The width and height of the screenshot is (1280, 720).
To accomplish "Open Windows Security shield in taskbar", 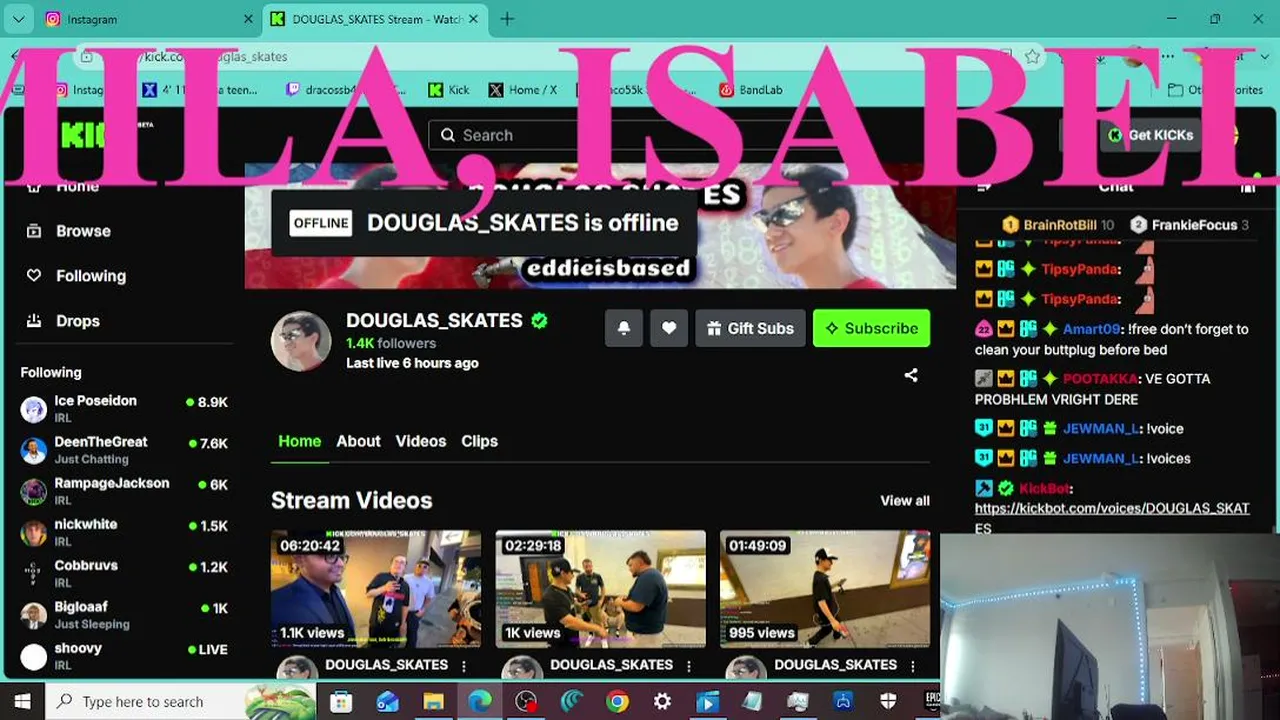I will click(x=889, y=702).
